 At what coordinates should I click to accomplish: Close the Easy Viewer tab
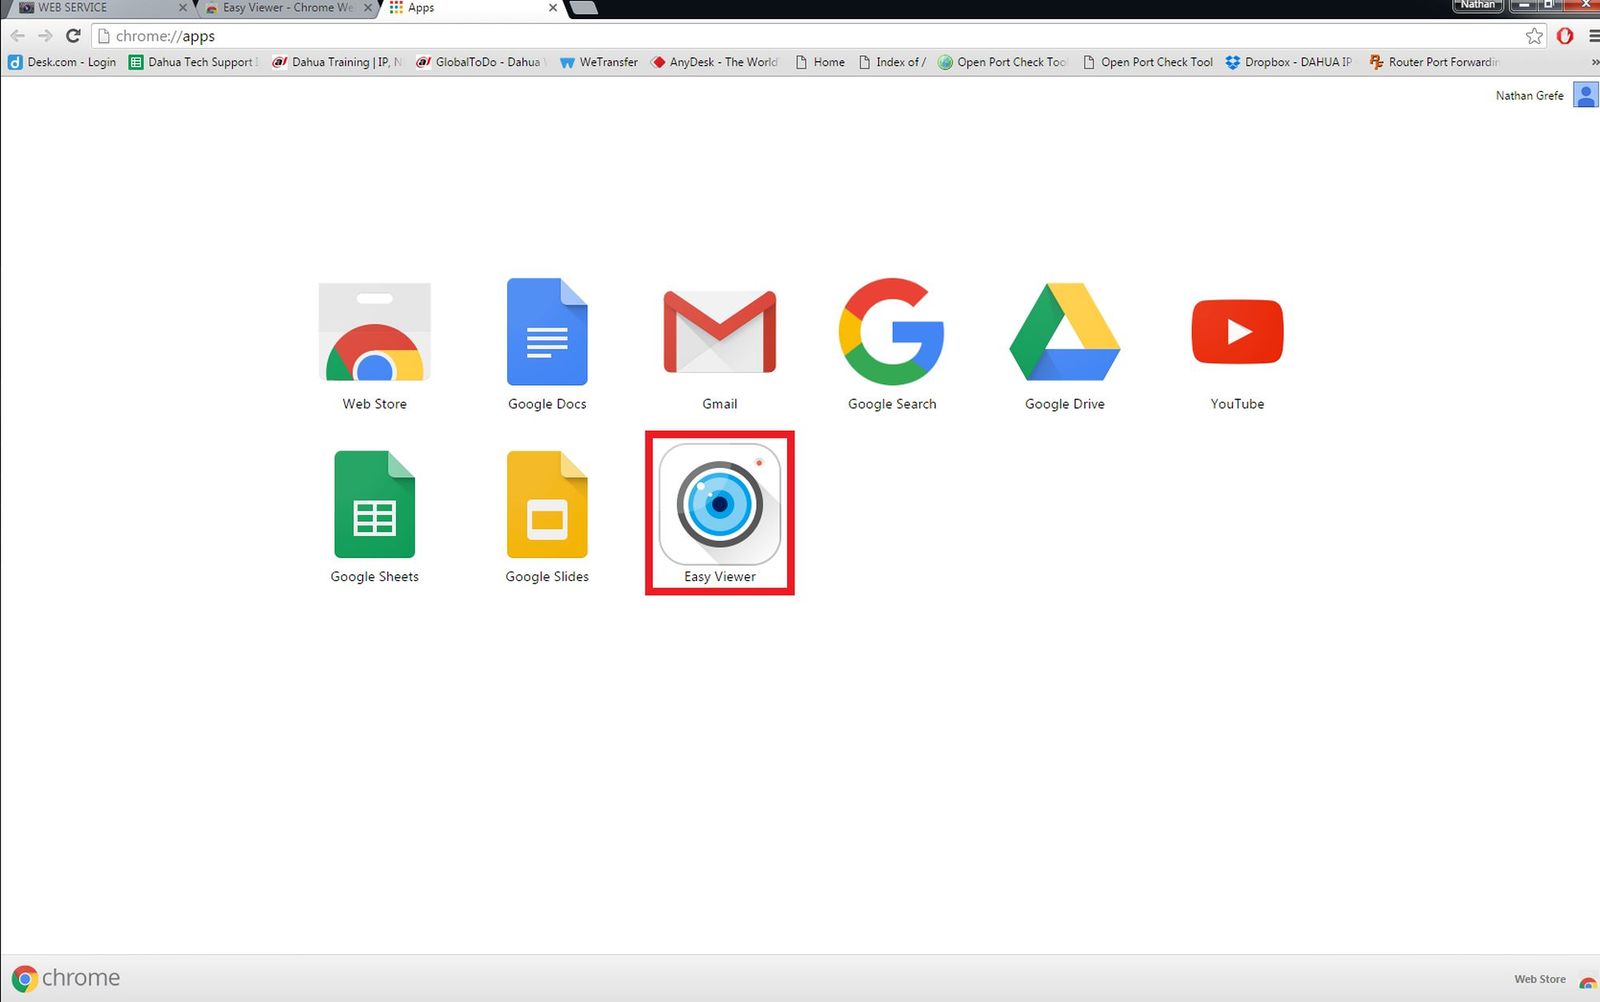(368, 8)
